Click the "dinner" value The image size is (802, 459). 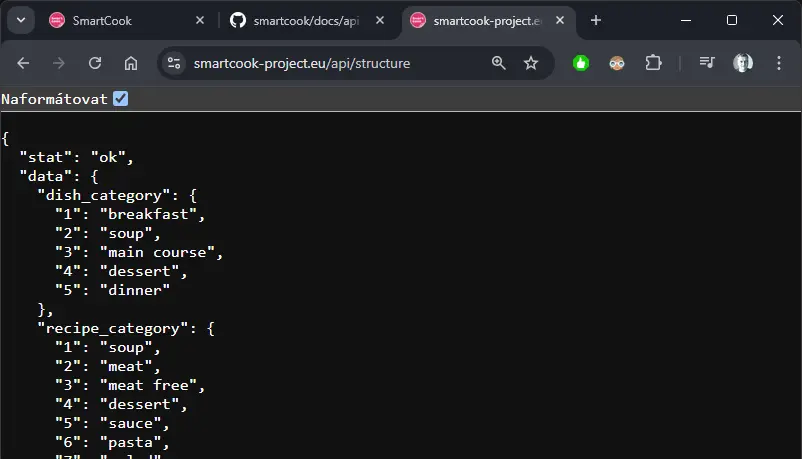135,290
